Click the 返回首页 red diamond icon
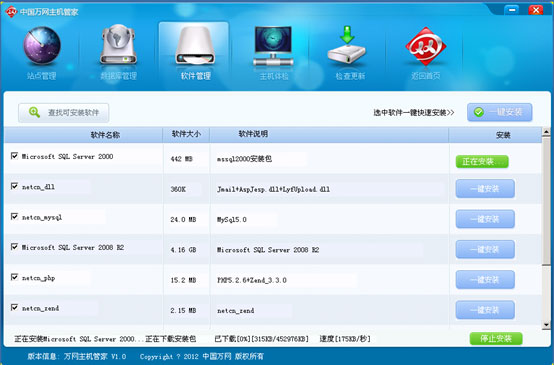The image size is (554, 365). 426,46
